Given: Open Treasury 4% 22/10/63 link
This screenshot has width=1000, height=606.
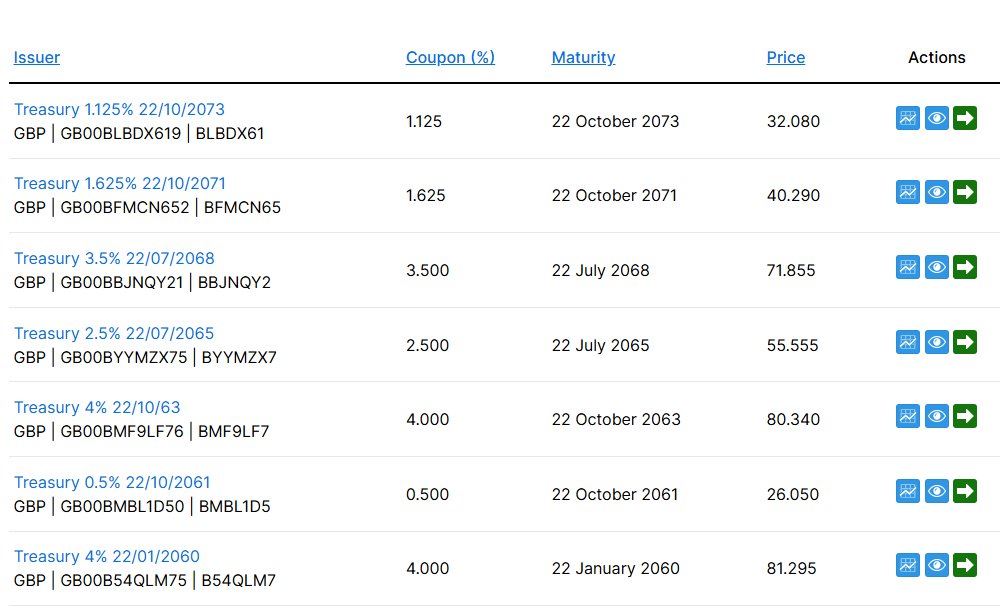Looking at the screenshot, I should [97, 408].
